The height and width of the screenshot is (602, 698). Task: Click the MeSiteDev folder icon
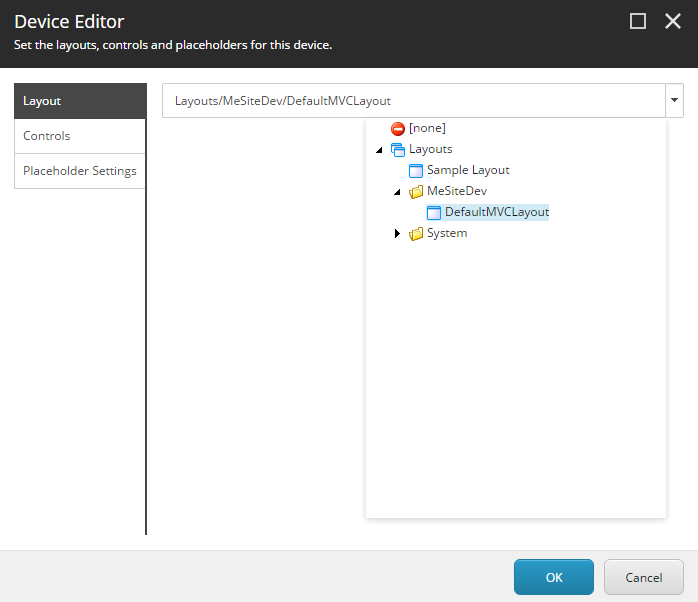[x=415, y=192]
